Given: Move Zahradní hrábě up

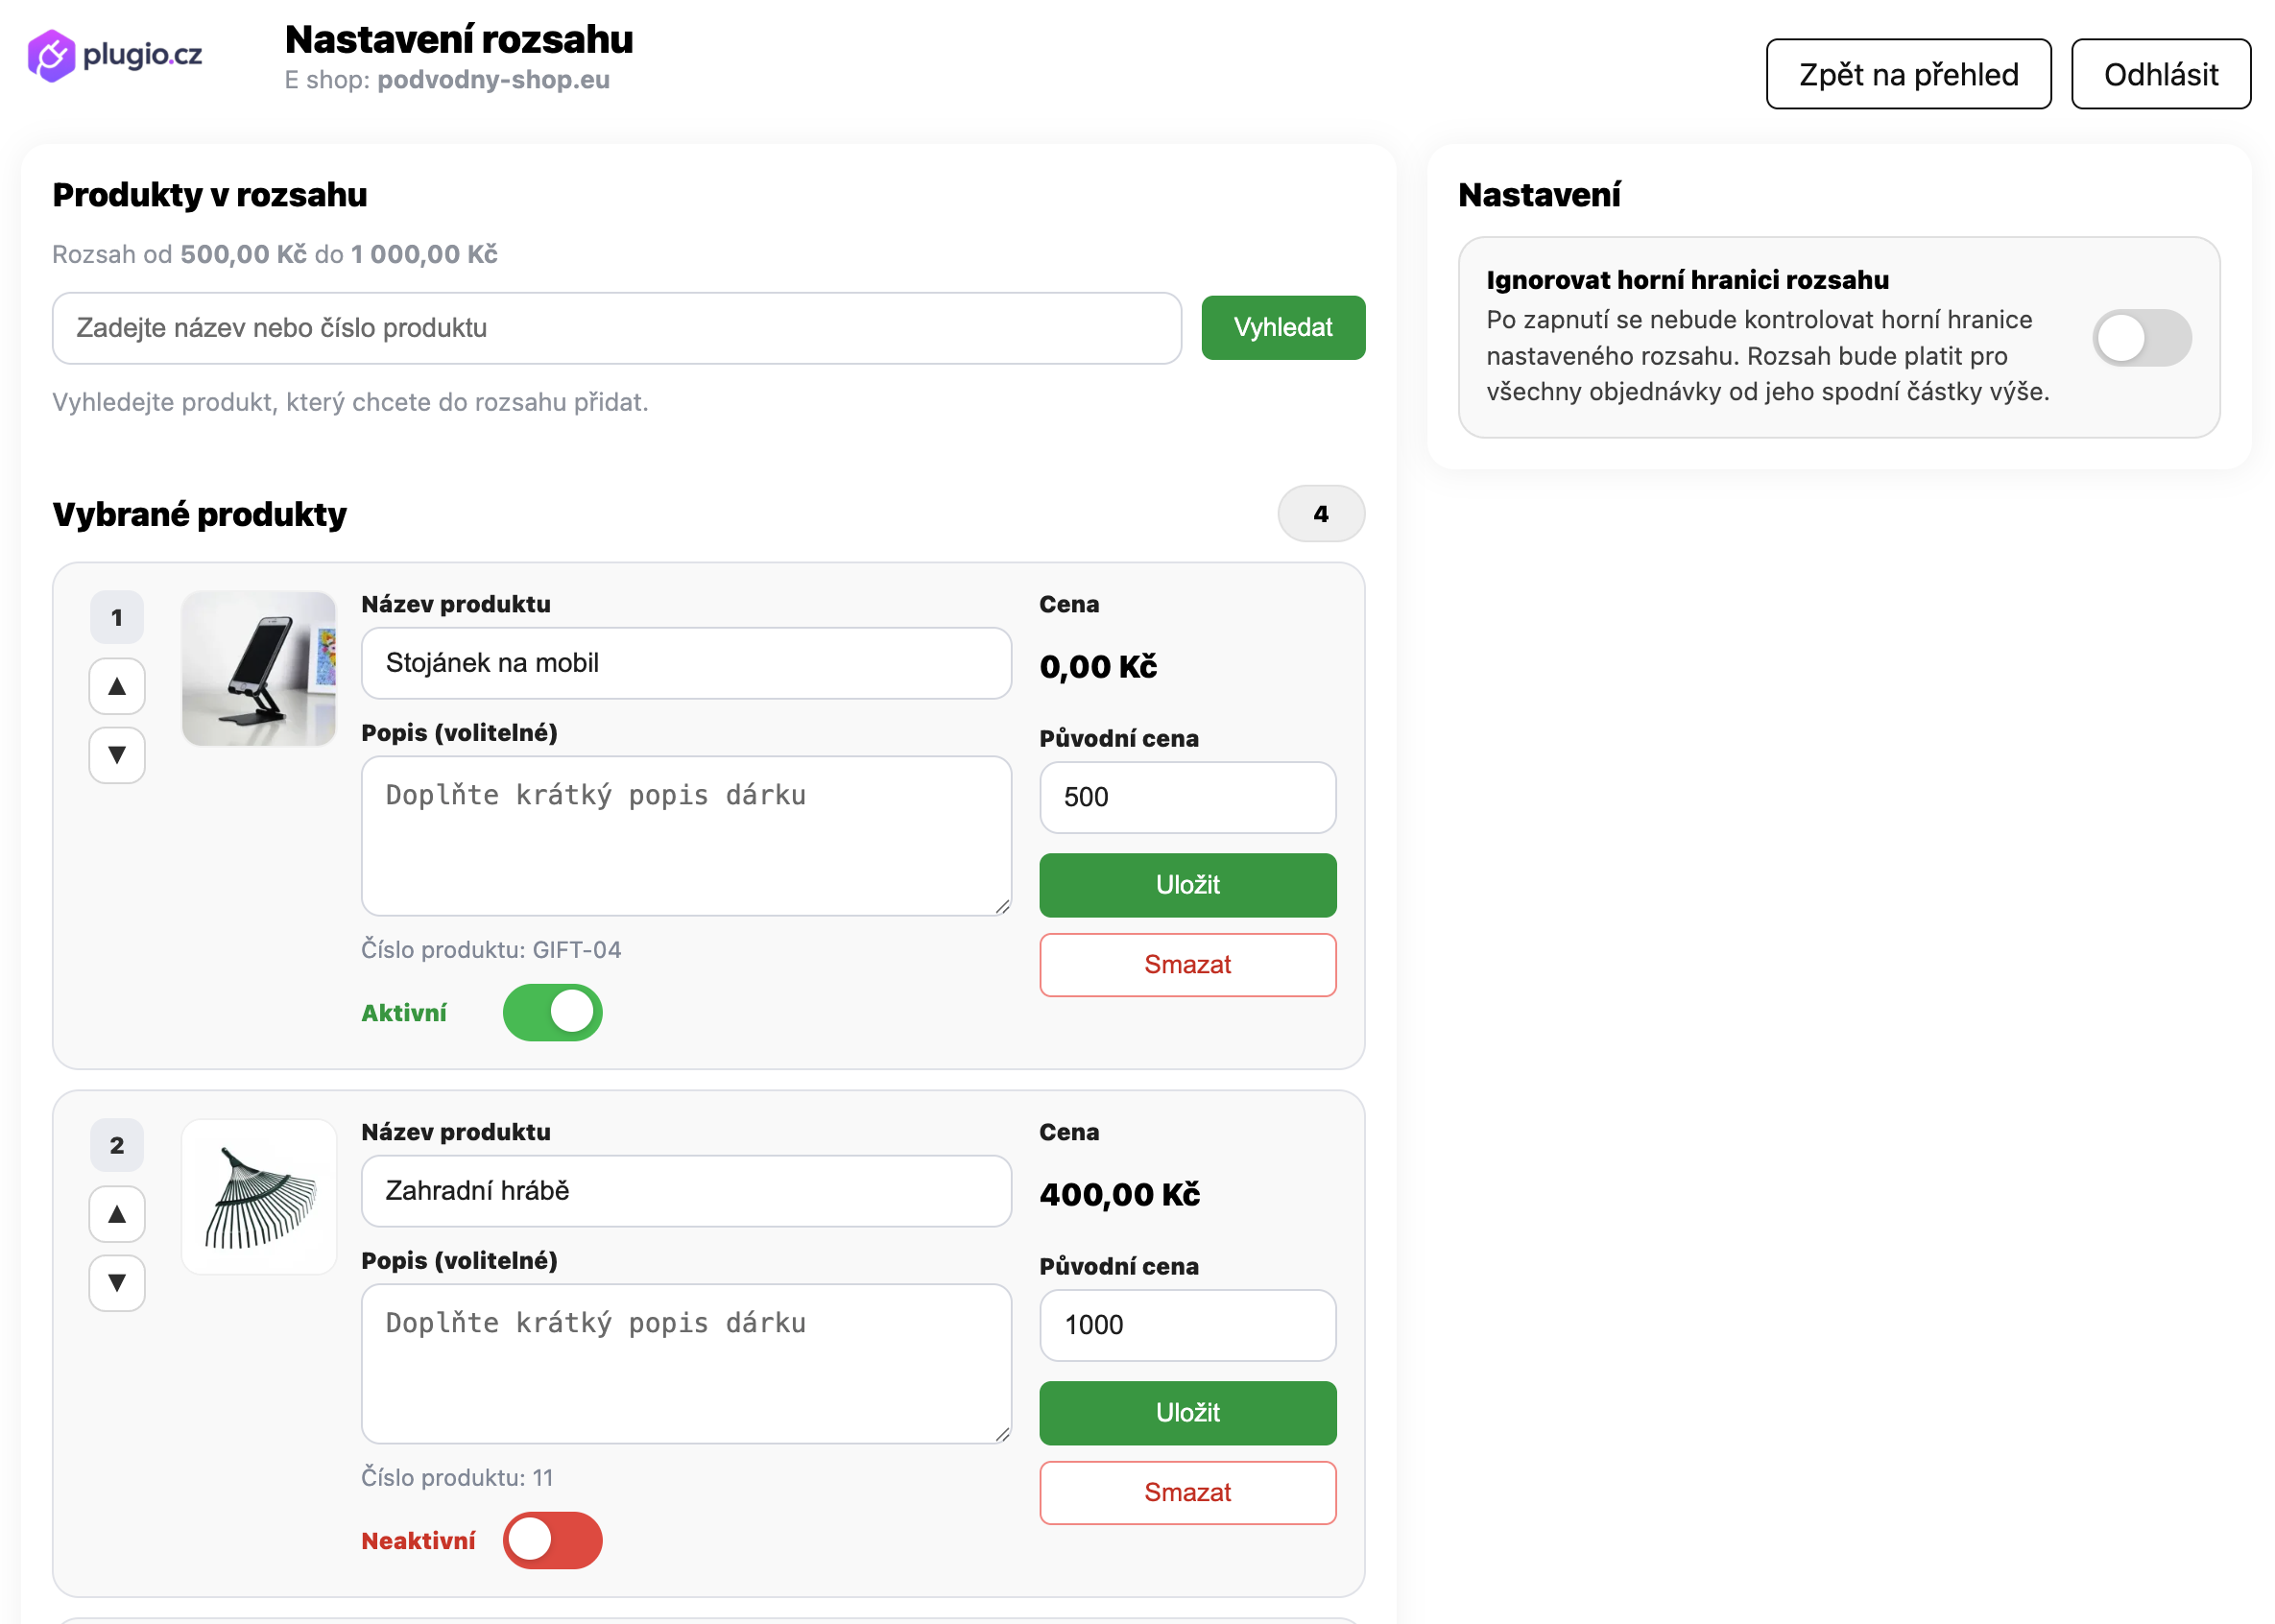Looking at the screenshot, I should [x=117, y=1214].
